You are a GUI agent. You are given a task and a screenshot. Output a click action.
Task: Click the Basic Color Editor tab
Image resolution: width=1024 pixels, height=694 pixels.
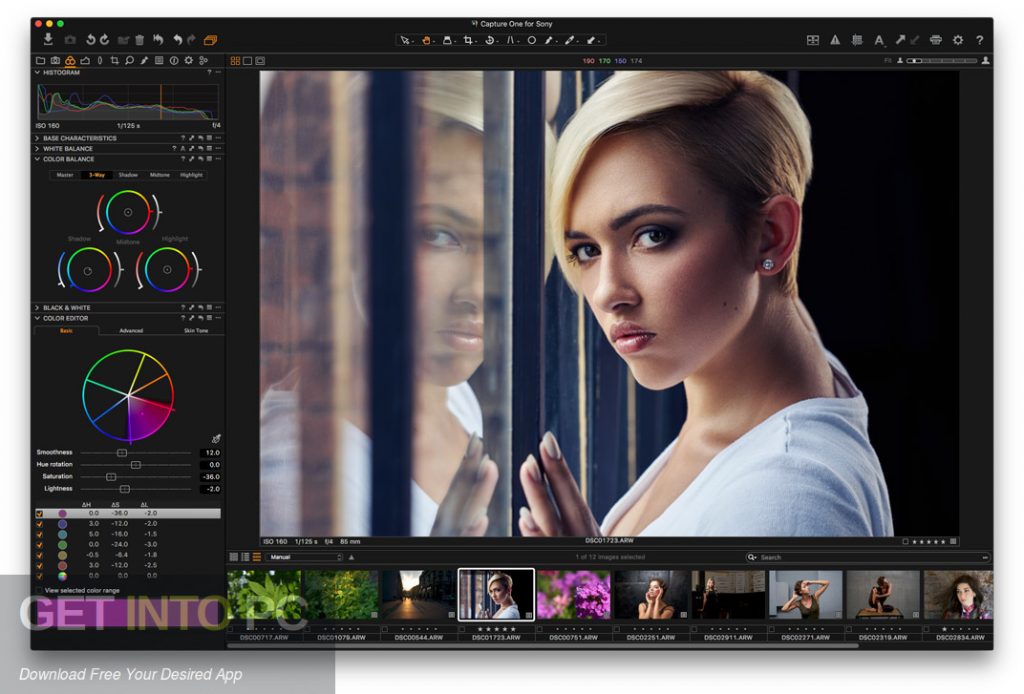pos(66,331)
